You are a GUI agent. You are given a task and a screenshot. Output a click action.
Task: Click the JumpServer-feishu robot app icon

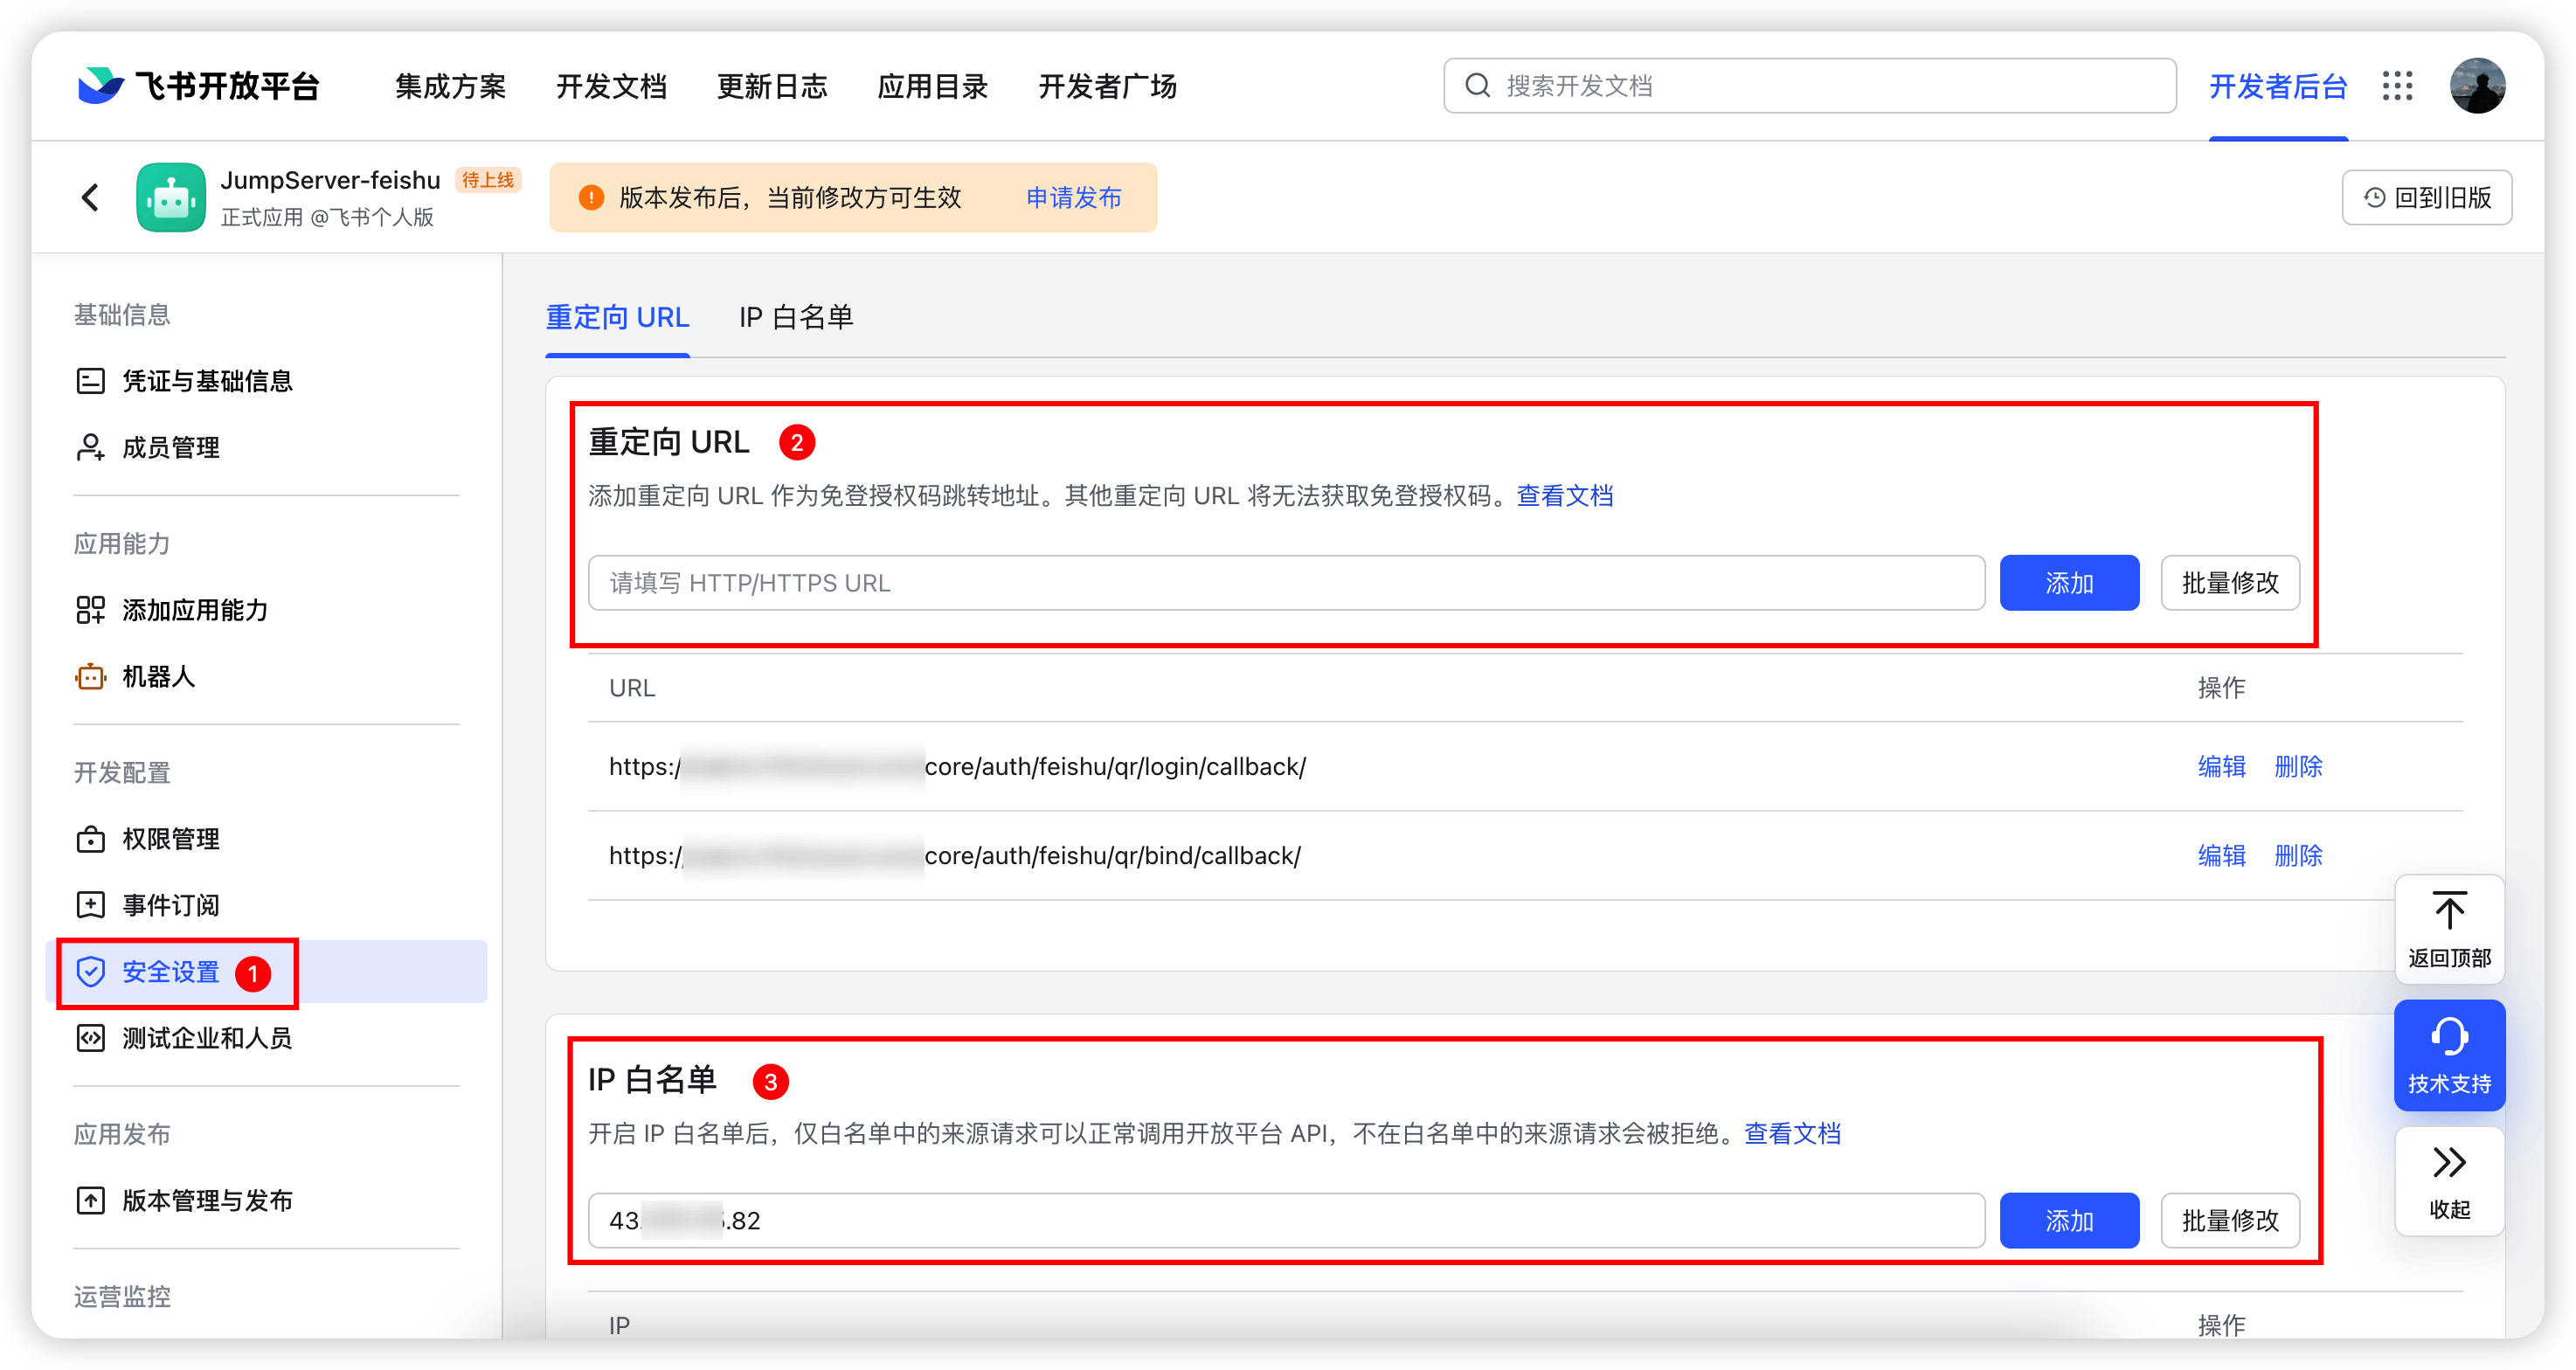(171, 197)
